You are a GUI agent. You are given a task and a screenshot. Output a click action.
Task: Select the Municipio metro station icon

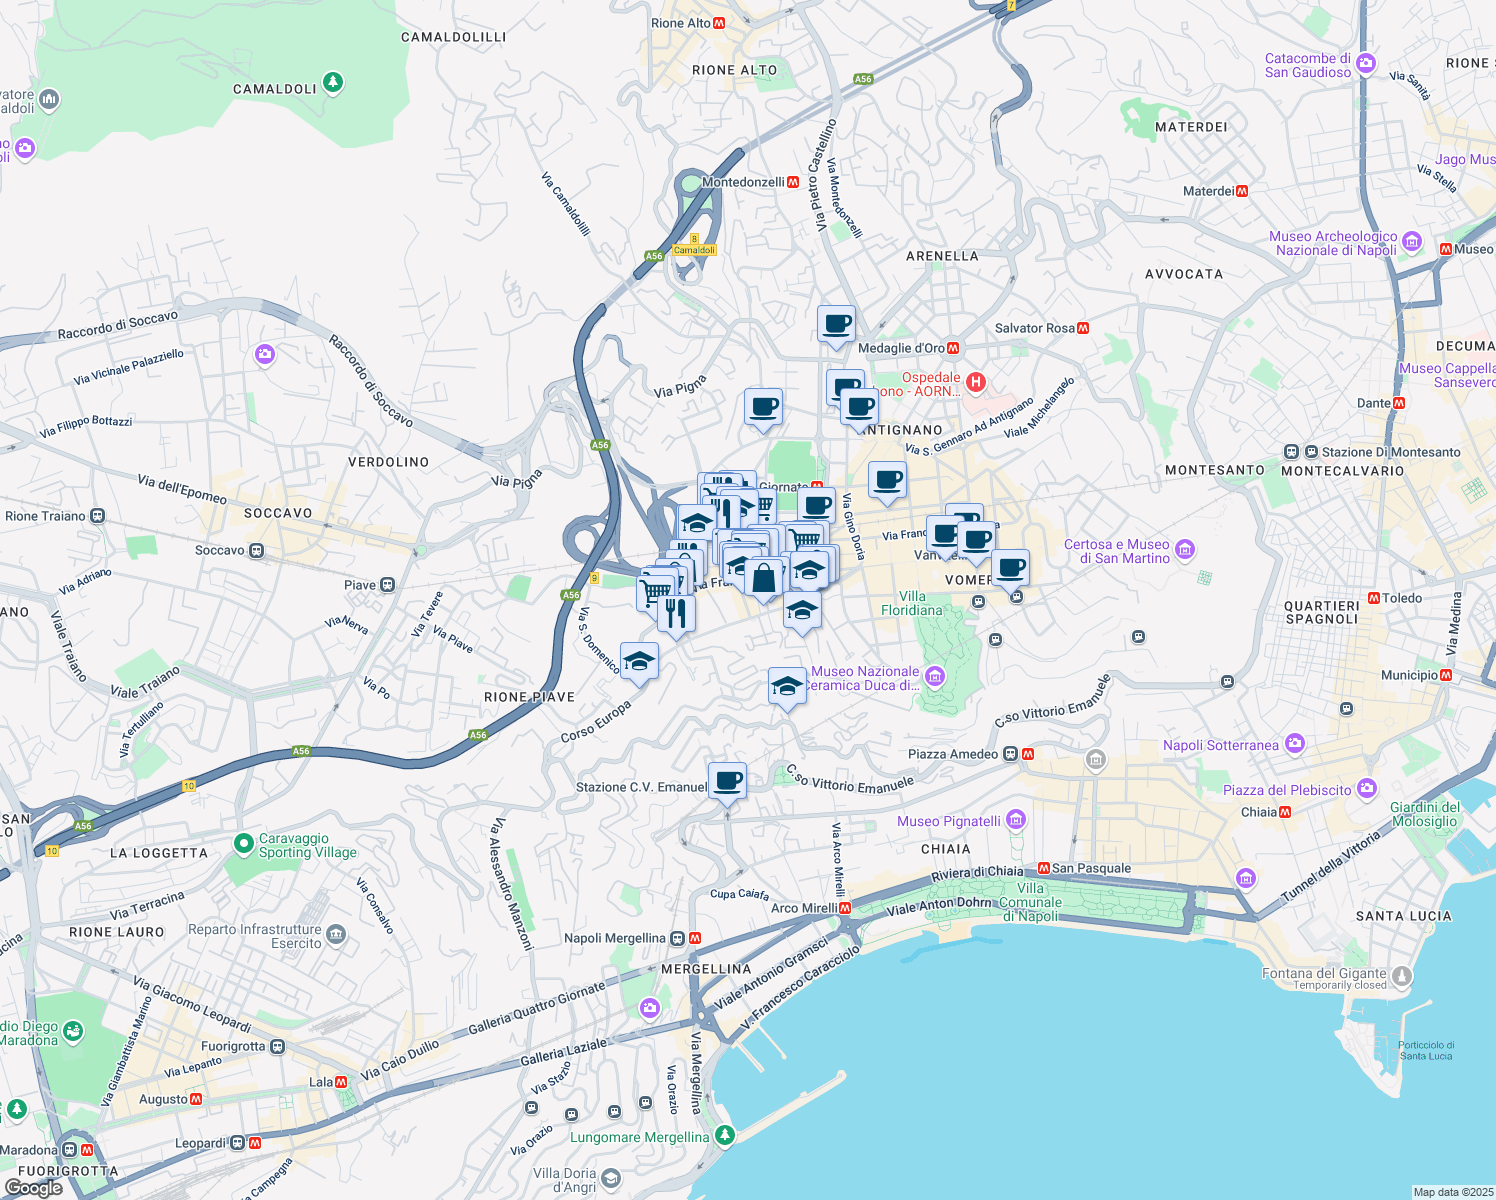(x=1447, y=675)
